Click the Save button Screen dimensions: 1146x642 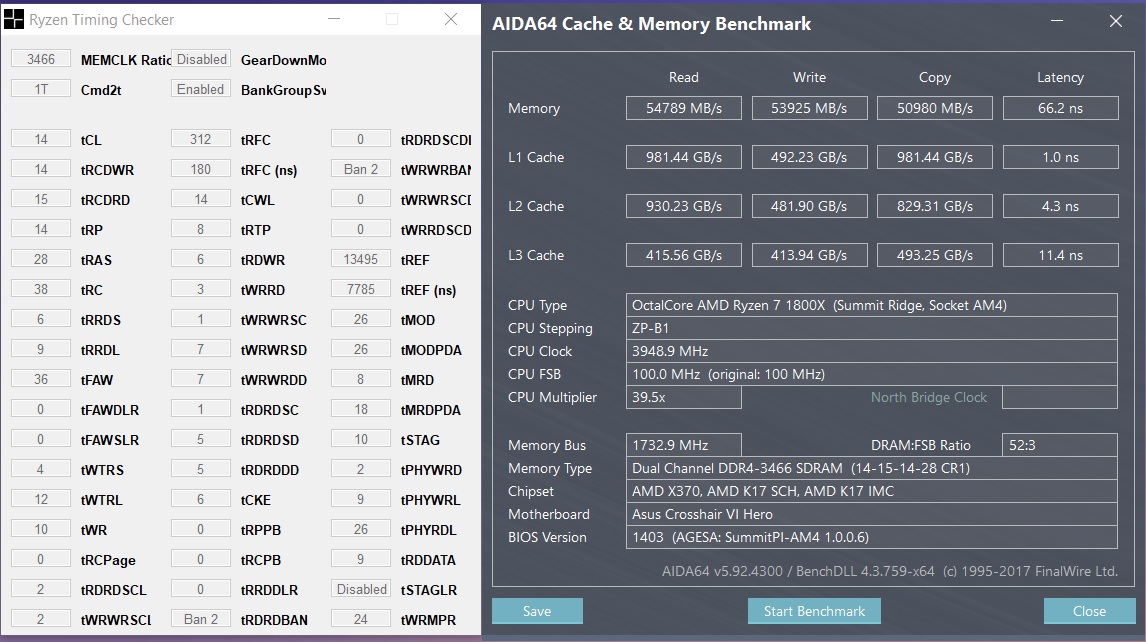[537, 611]
